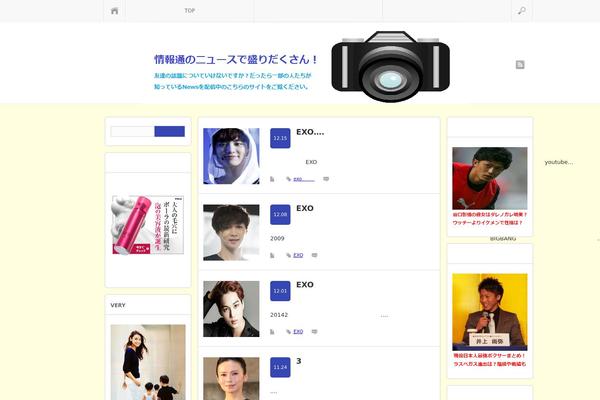
Task: Open the boxer press conference photo
Action: click(x=490, y=312)
